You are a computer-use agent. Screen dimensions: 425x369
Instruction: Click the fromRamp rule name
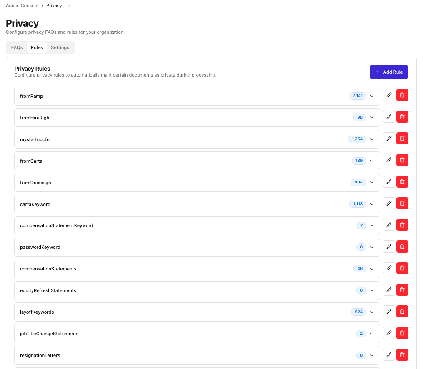[x=31, y=96]
